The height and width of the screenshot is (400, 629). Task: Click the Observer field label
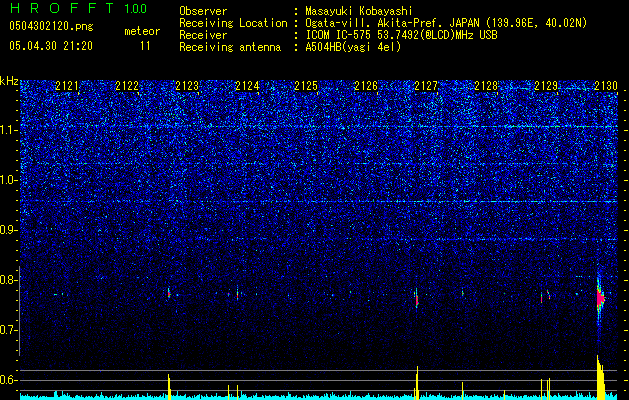click(203, 11)
